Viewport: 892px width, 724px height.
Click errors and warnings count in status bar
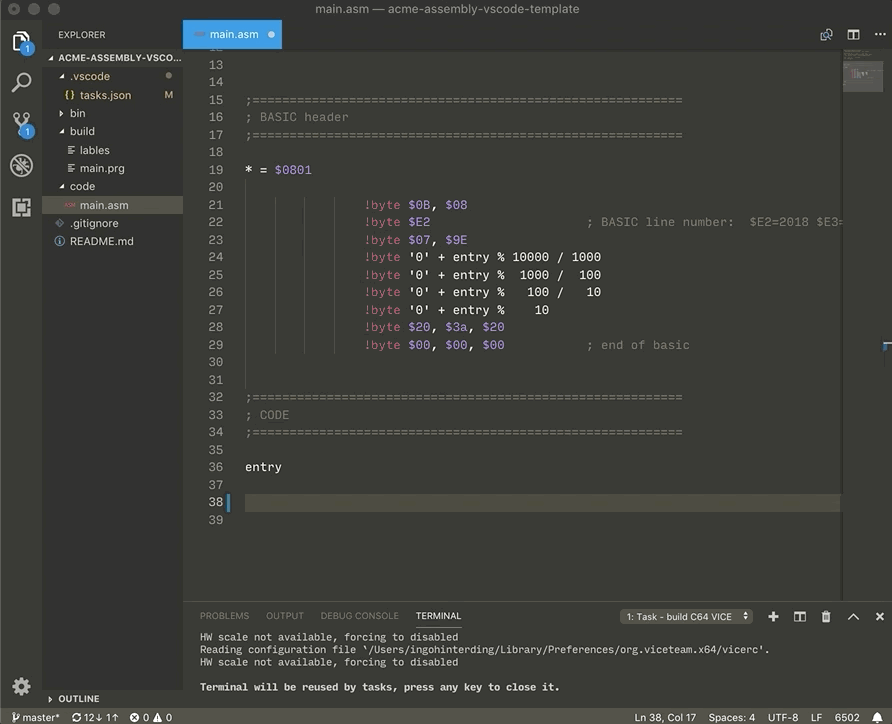coord(151,718)
